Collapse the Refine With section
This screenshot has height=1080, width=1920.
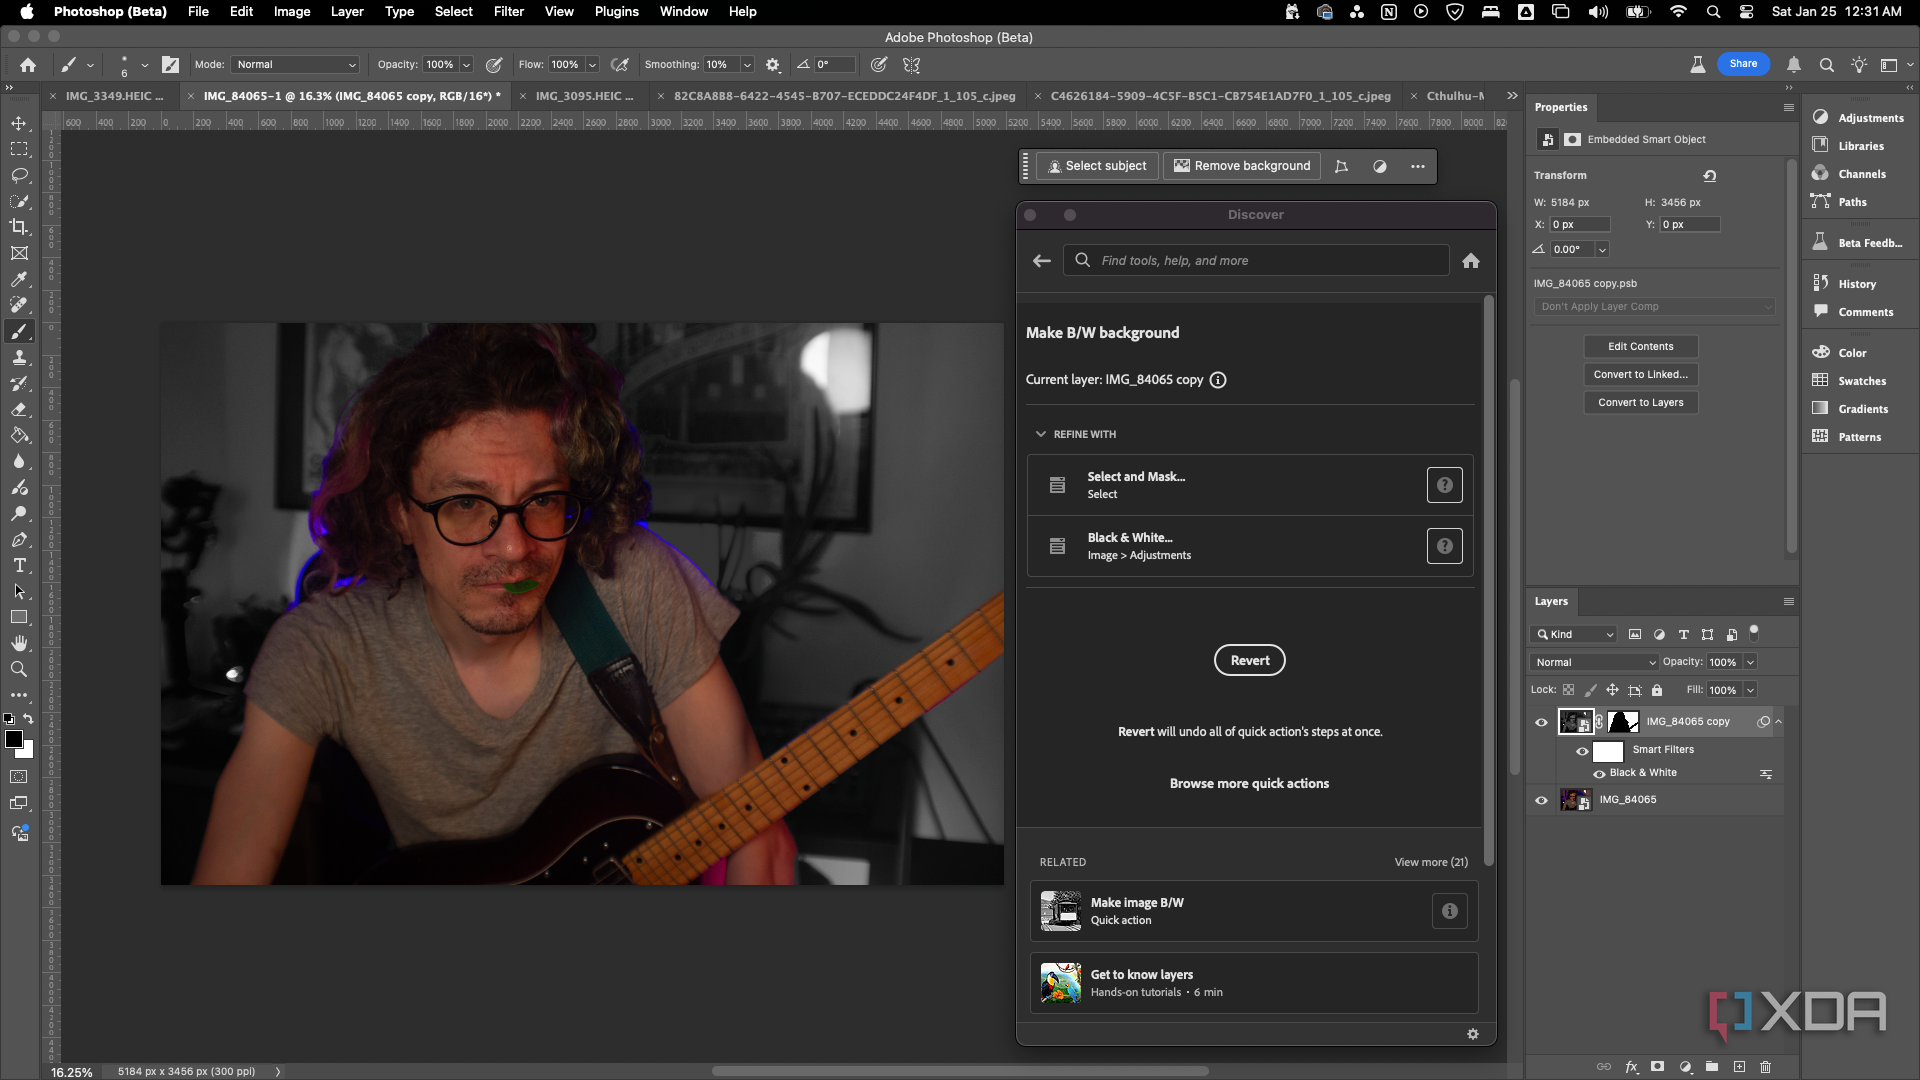pyautogui.click(x=1040, y=434)
